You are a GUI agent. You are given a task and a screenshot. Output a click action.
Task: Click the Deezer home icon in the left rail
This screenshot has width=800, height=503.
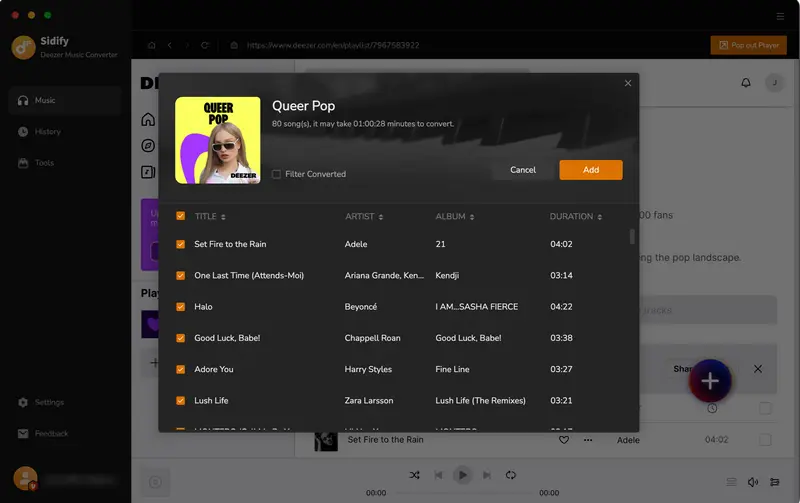click(148, 119)
